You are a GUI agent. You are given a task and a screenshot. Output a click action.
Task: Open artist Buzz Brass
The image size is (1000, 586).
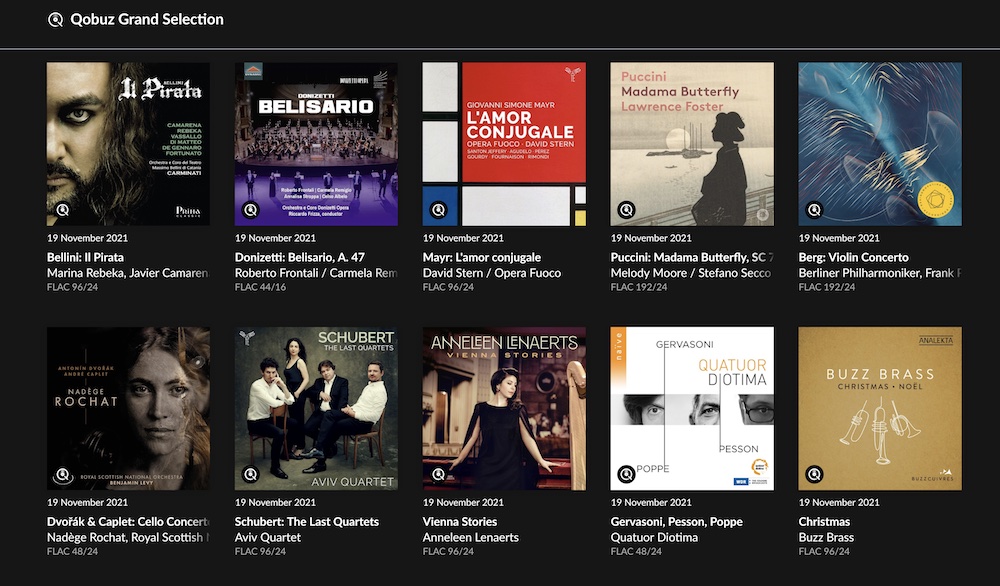(826, 538)
